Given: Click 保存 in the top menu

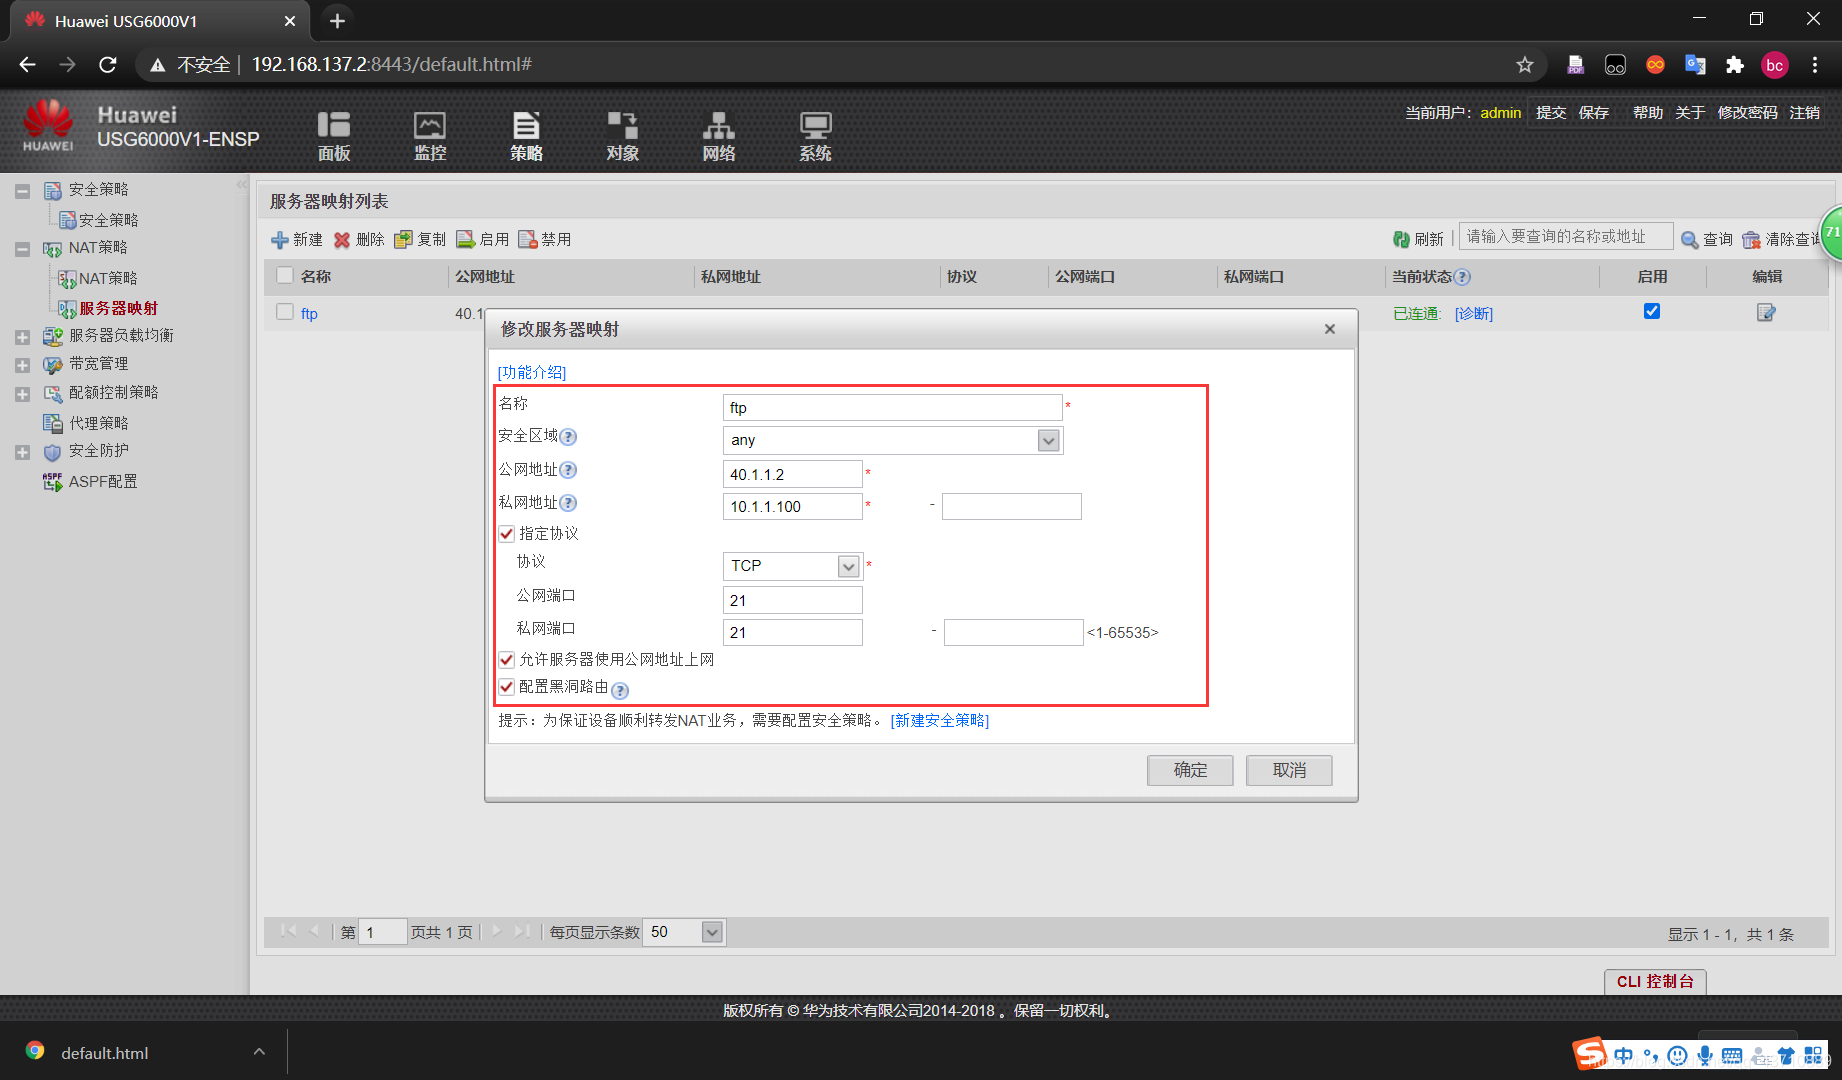Looking at the screenshot, I should pos(1594,112).
